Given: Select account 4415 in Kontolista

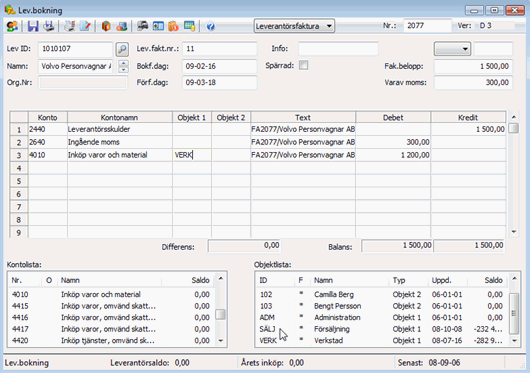Looking at the screenshot, I should 111,306.
